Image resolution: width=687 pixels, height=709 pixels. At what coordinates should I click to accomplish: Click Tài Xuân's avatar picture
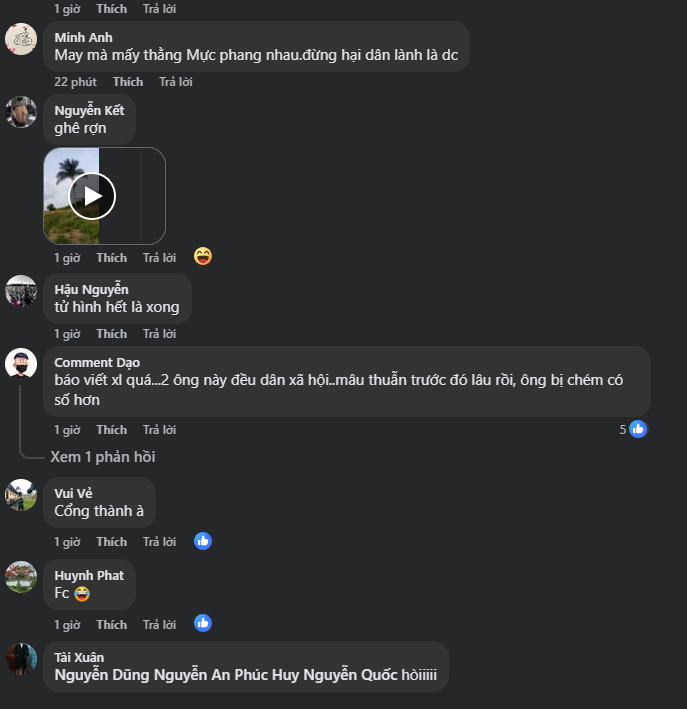click(x=21, y=659)
